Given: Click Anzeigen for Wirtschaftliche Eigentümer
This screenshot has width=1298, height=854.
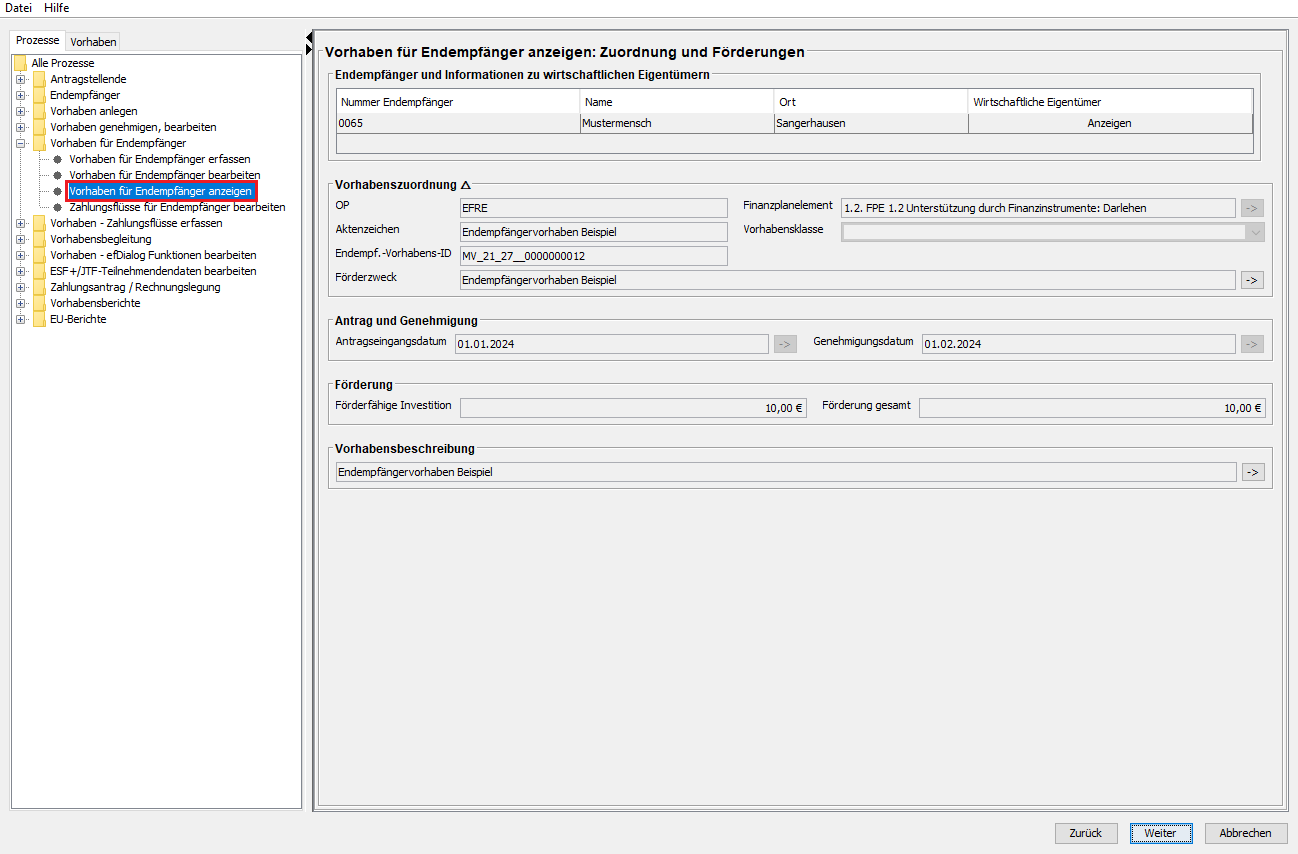Looking at the screenshot, I should pos(1110,123).
